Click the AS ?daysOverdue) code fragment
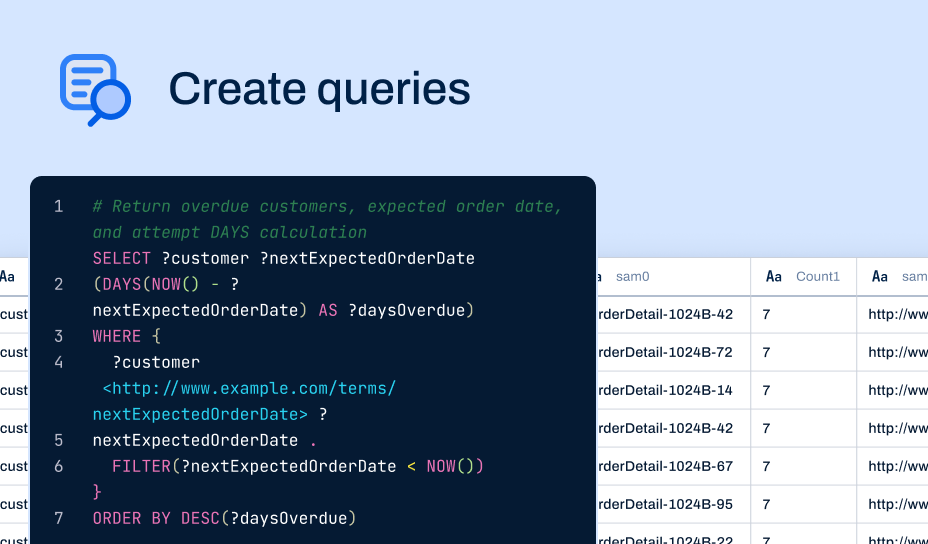The image size is (928, 544). [x=396, y=310]
